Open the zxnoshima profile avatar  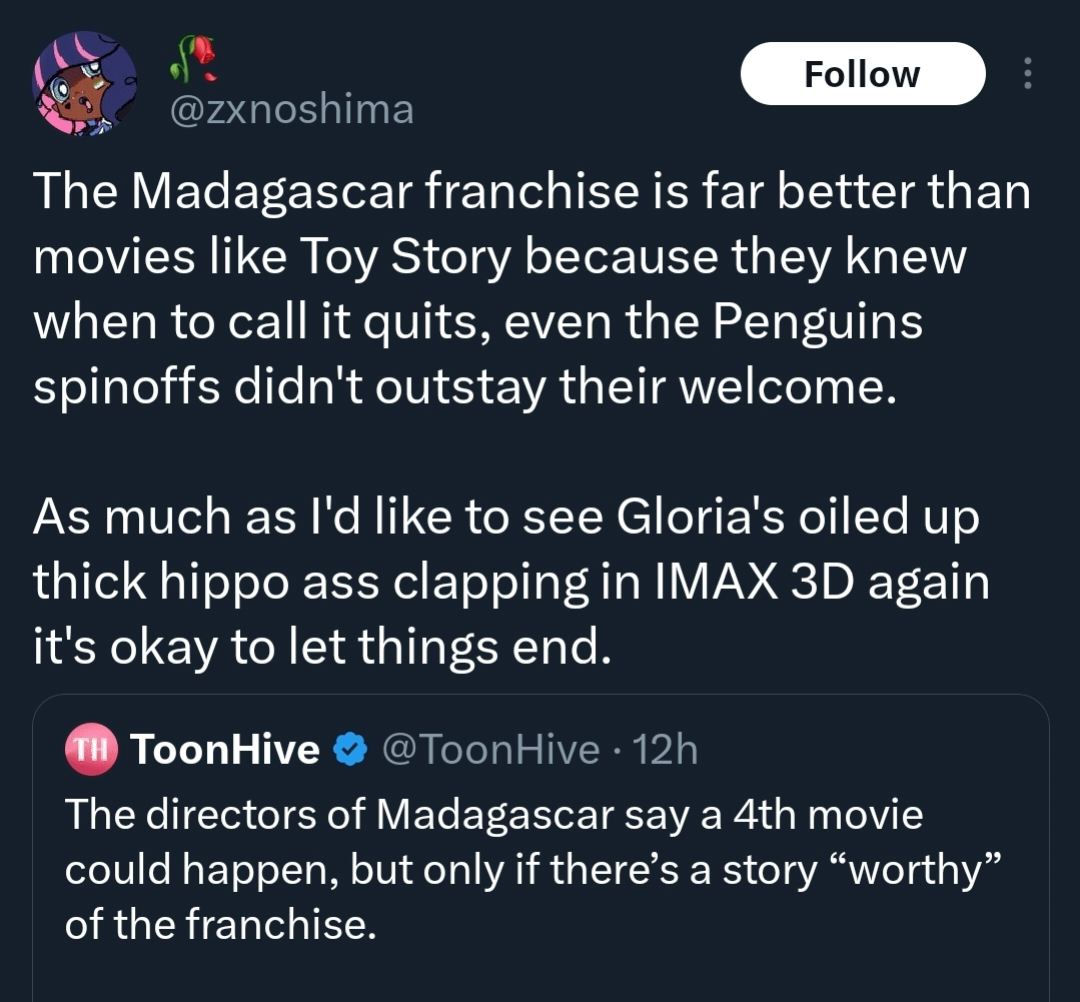84,83
